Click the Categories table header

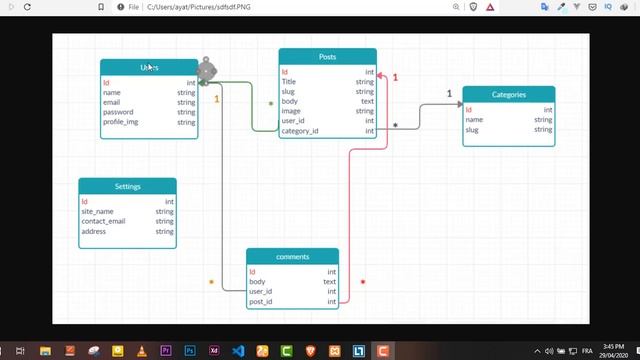coord(509,94)
